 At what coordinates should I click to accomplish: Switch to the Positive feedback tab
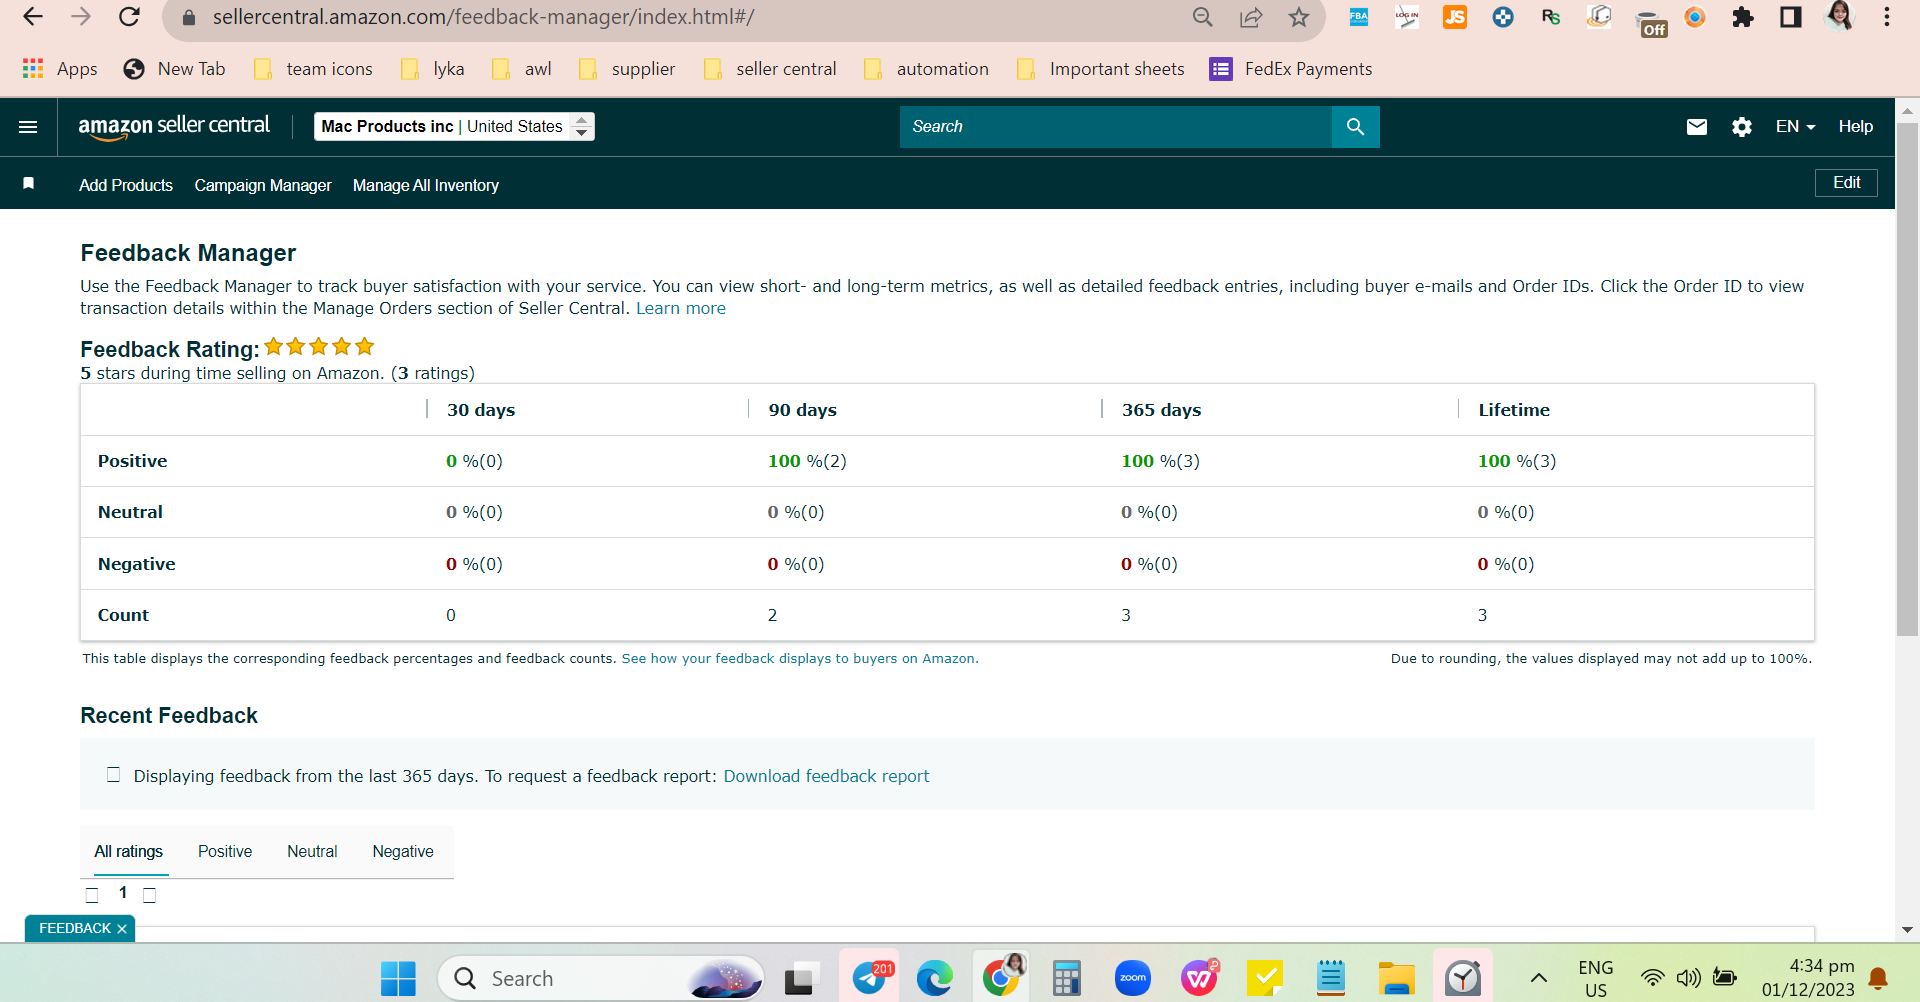pyautogui.click(x=225, y=851)
